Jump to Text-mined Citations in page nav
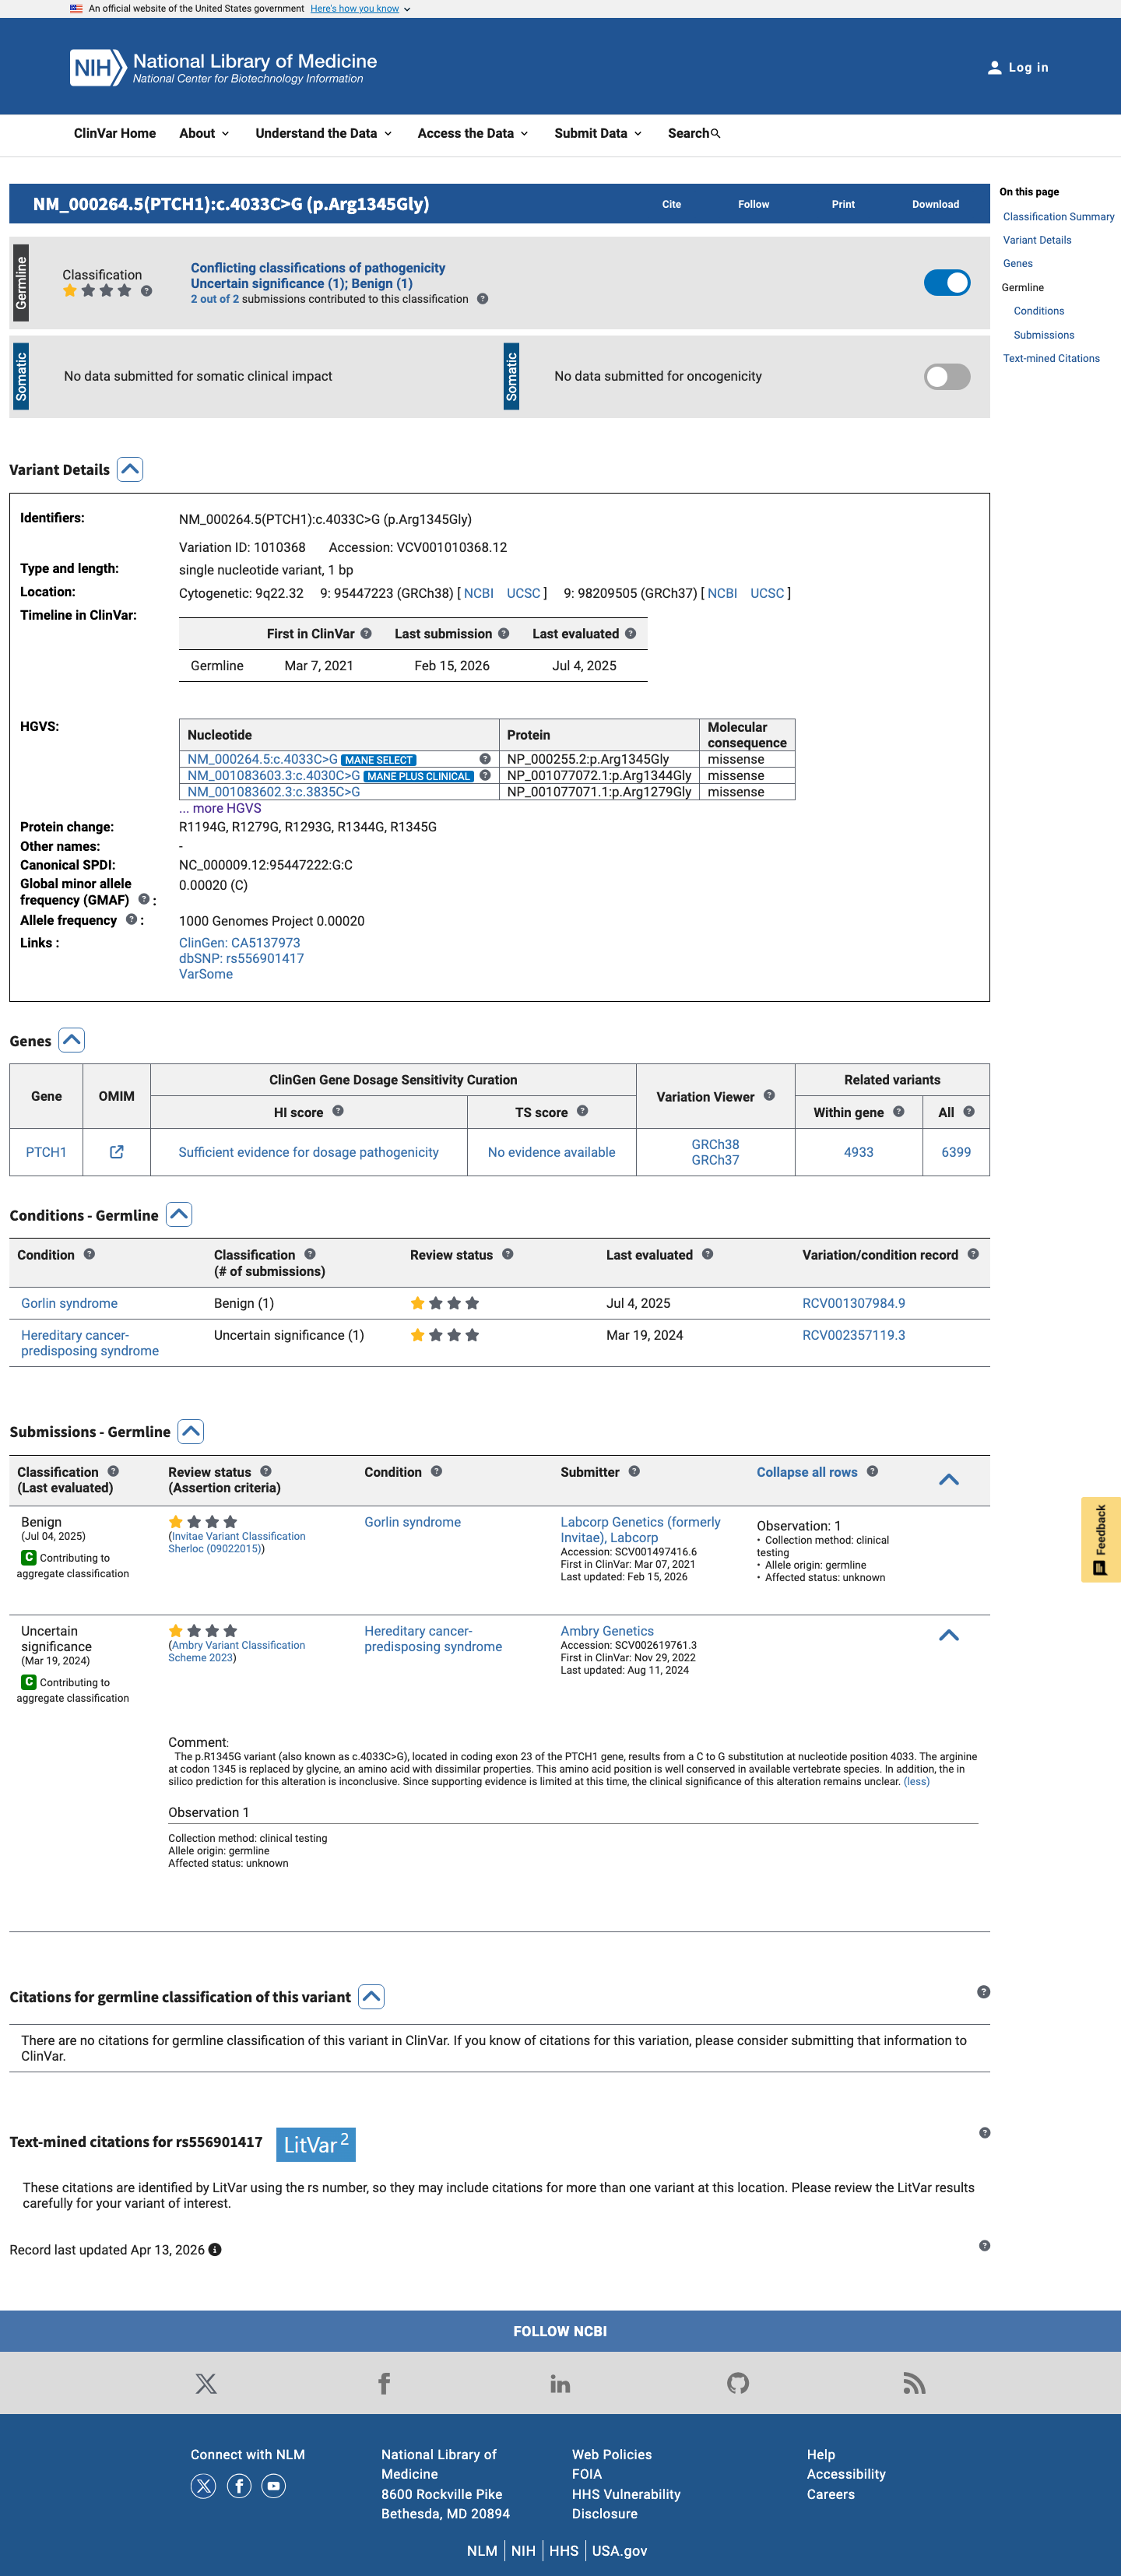The width and height of the screenshot is (1121, 2576). 1051,359
